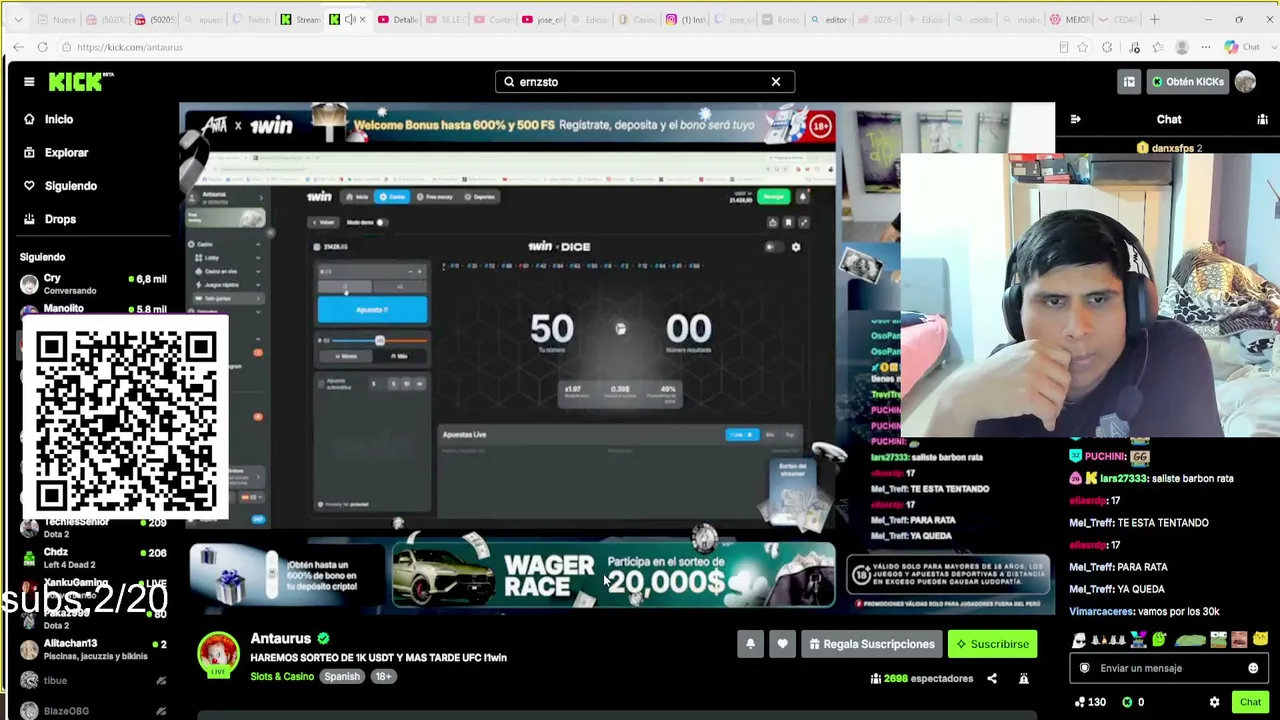Click the Wager Race banner in stream
Viewport: 1280px width, 720px height.
pos(612,575)
